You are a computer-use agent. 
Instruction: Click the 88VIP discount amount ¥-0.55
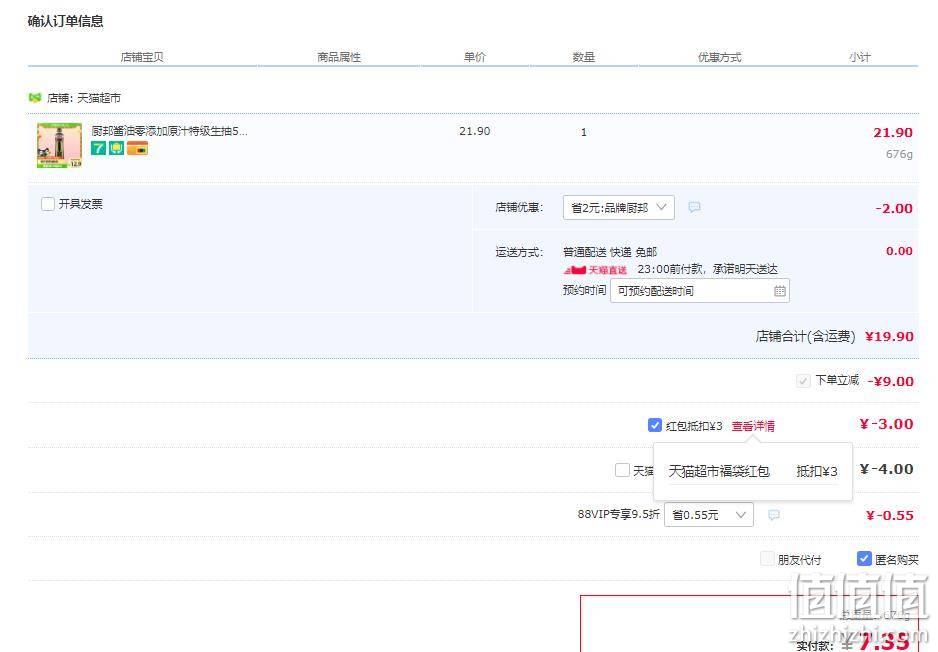pos(890,516)
